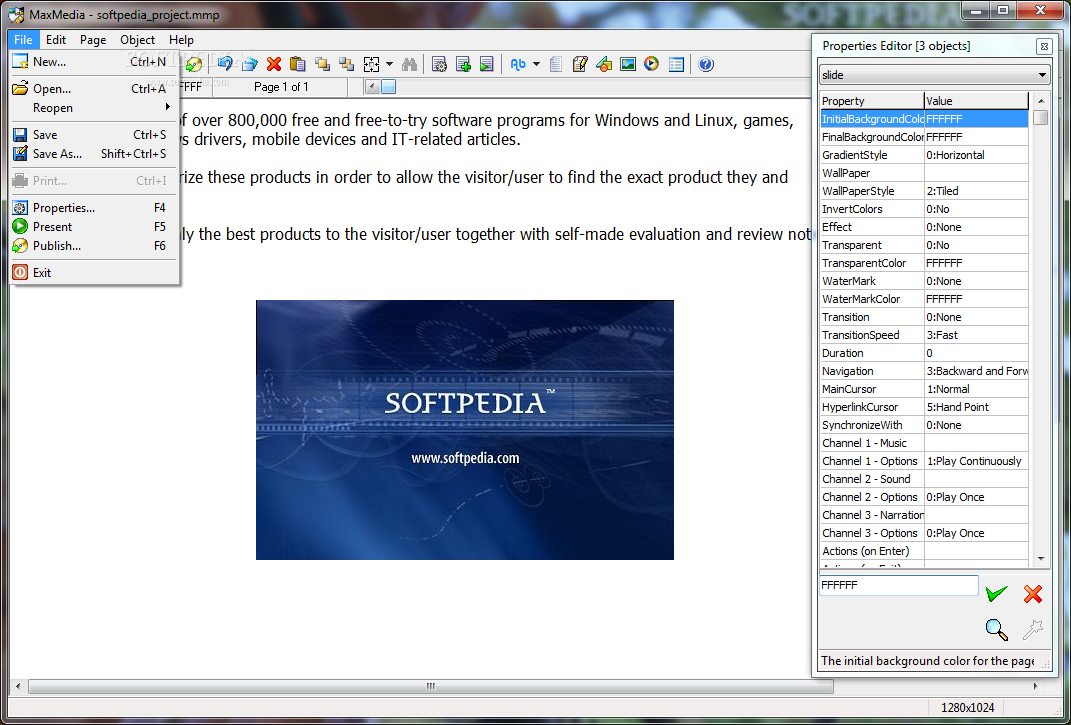The width and height of the screenshot is (1071, 725).
Task: Choose Exit from the File menu
Action: pos(95,273)
